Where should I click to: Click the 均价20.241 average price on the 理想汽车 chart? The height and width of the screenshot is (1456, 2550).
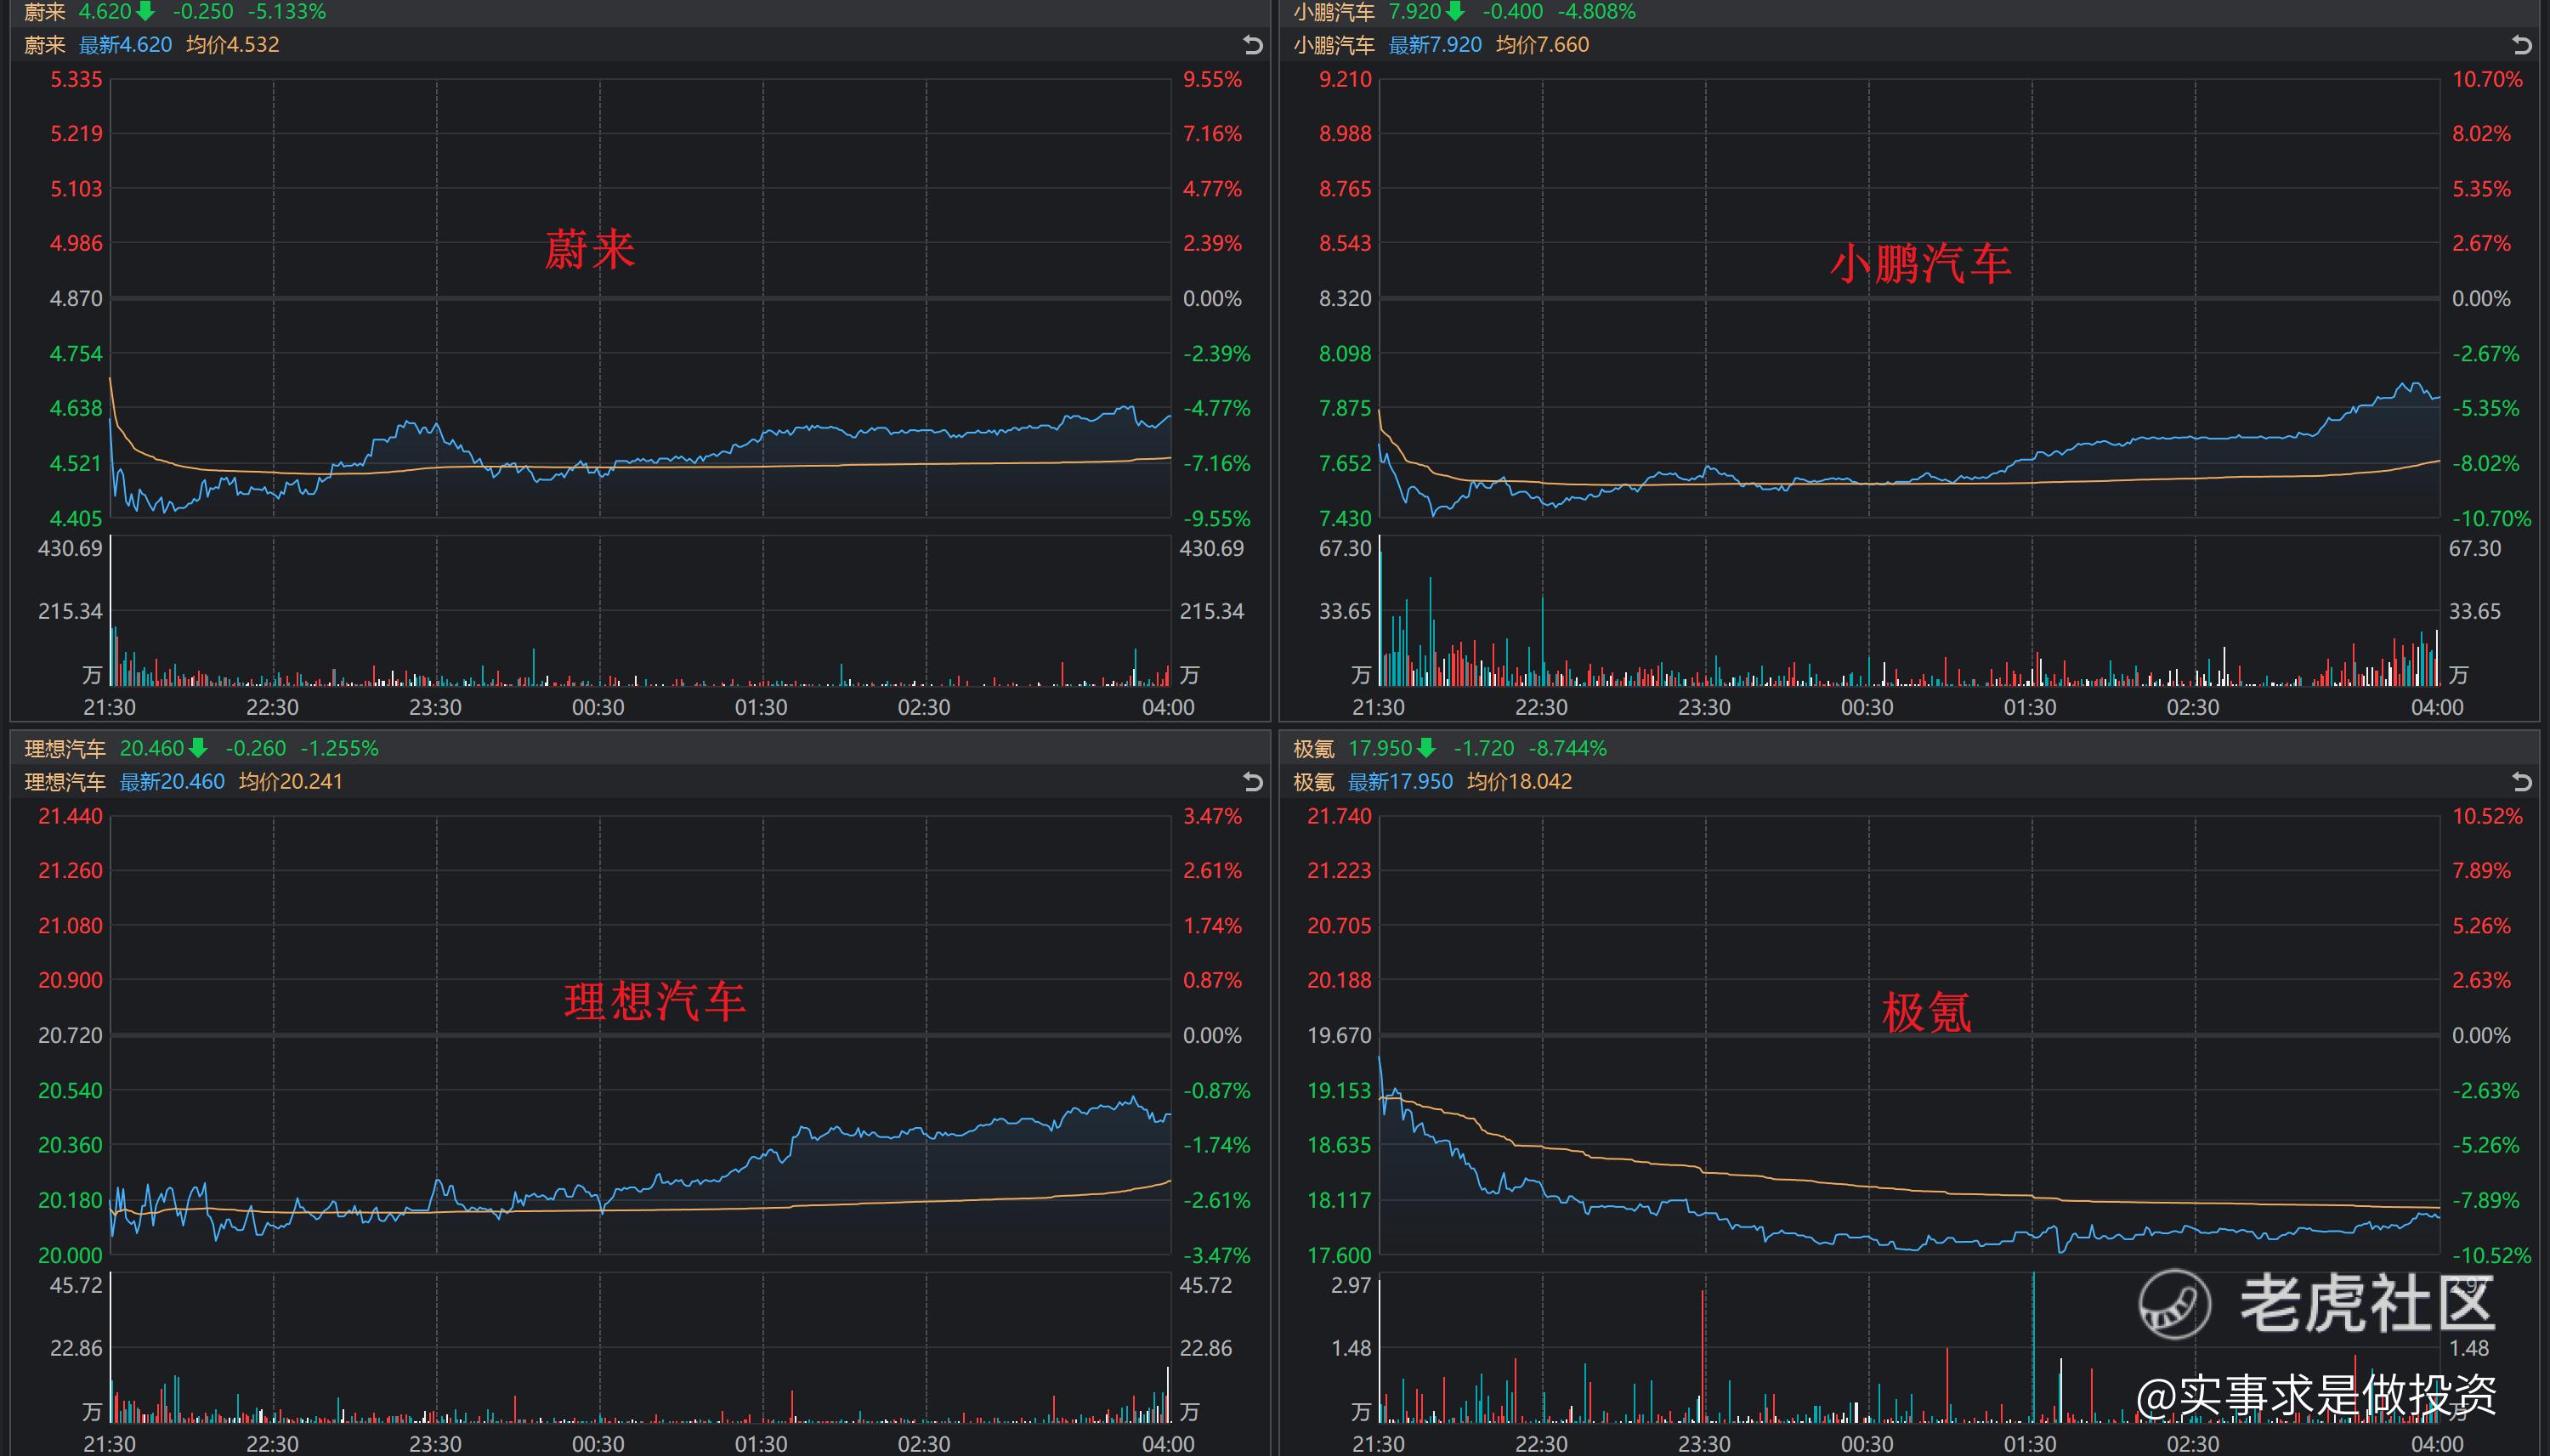pos(291,781)
